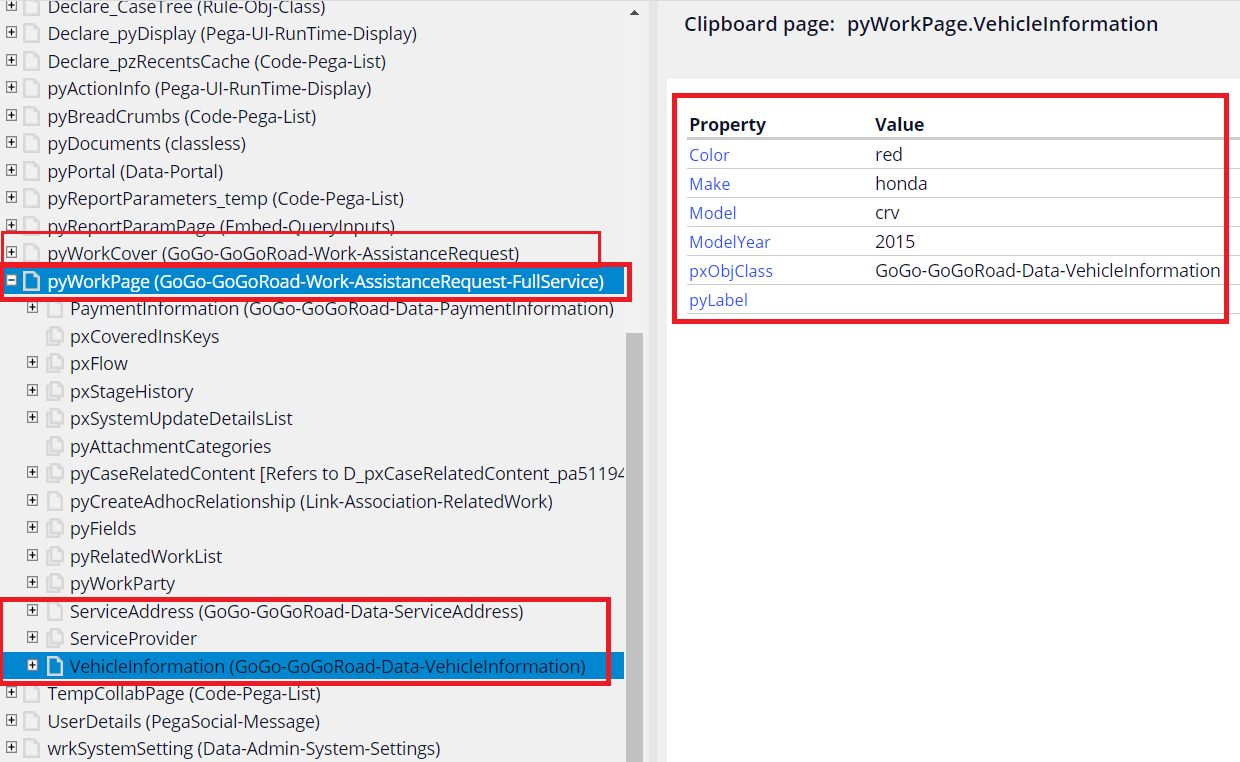Expand the pxStageHistory node

coord(32,390)
